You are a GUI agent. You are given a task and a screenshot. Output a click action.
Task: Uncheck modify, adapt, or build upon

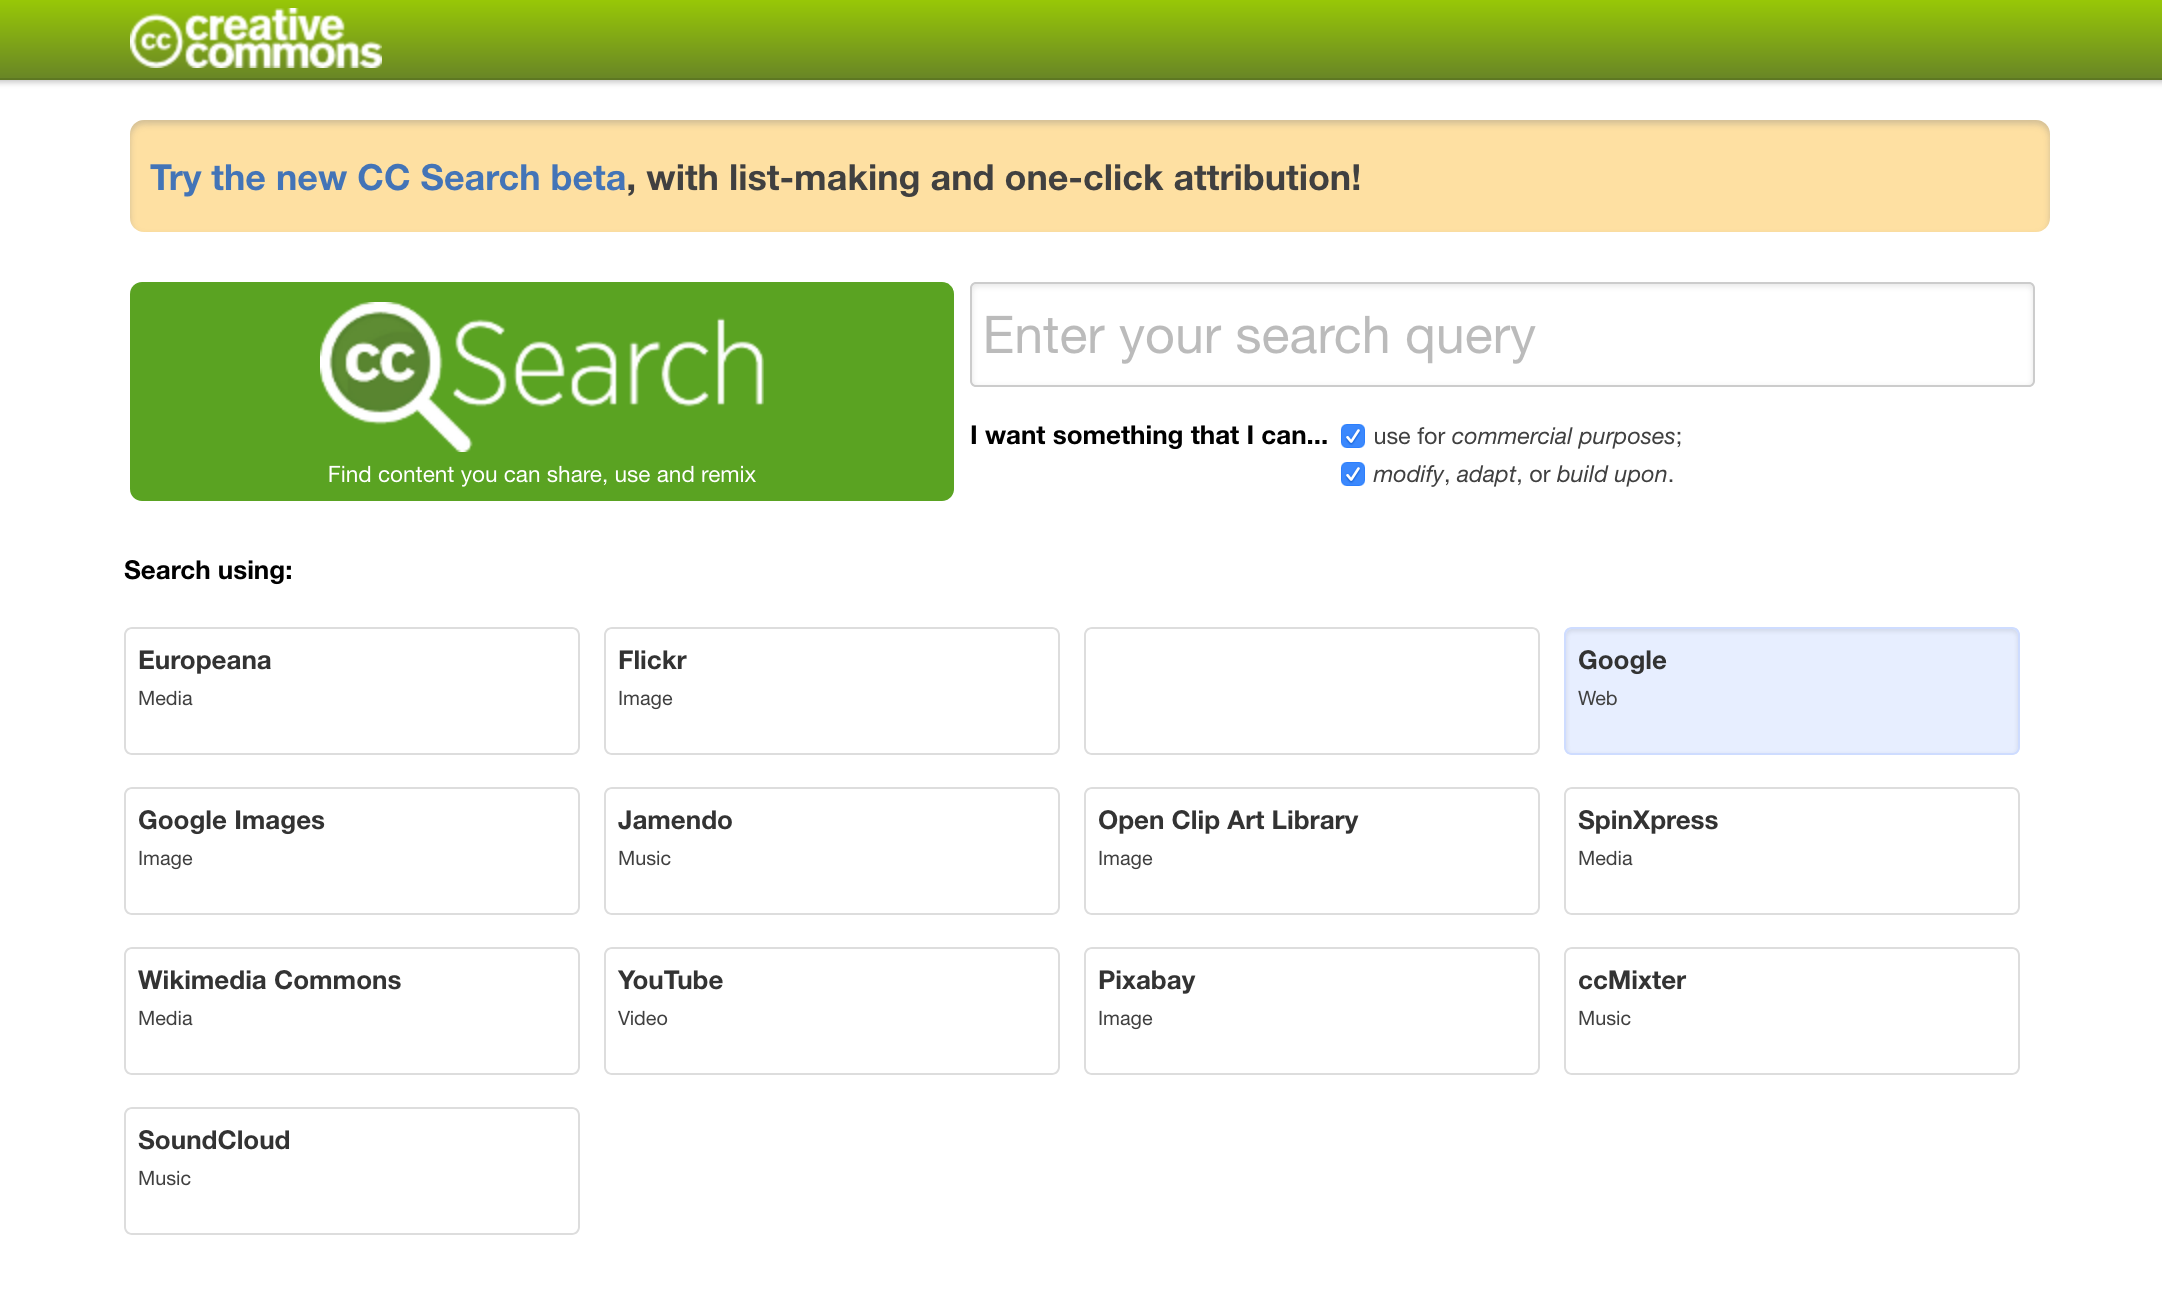(x=1352, y=474)
